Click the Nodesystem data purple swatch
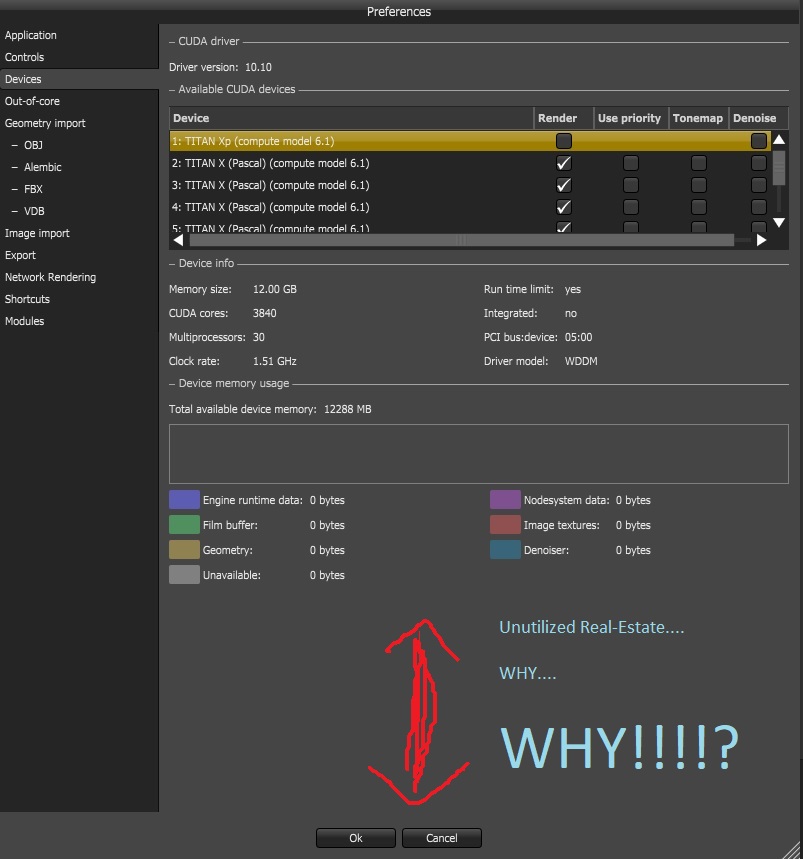Viewport: 803px width, 859px height. click(x=505, y=500)
